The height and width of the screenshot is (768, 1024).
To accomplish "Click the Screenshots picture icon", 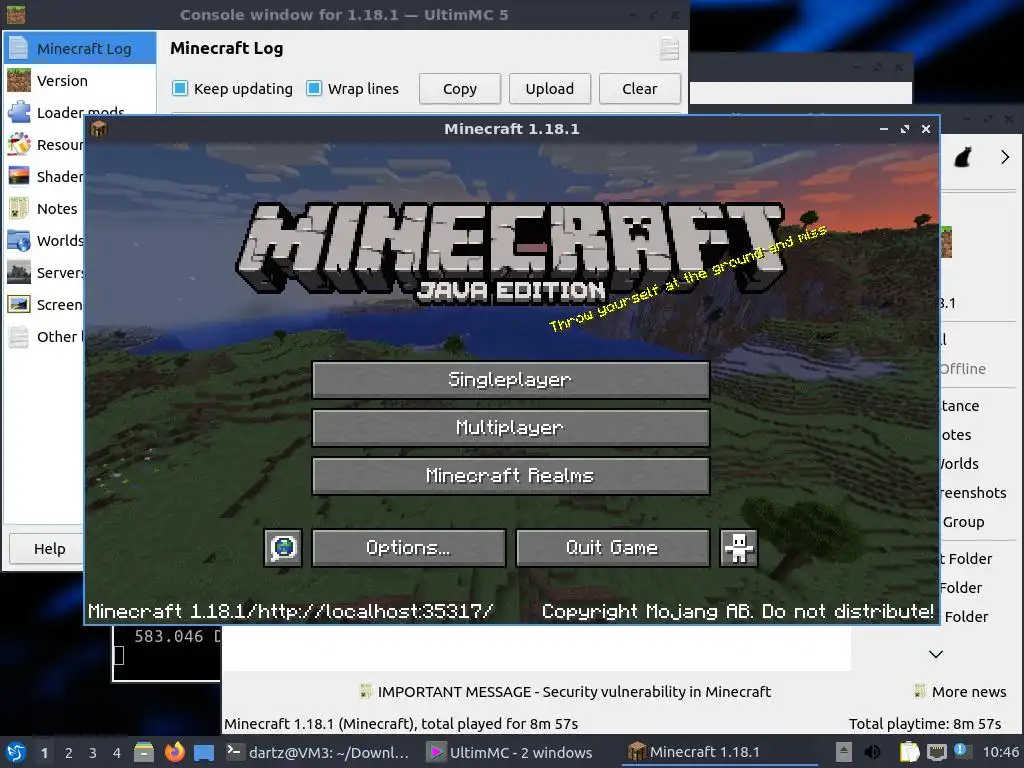I will (19, 304).
